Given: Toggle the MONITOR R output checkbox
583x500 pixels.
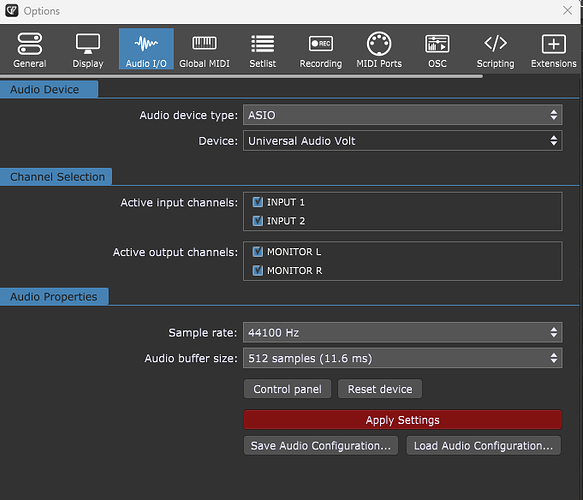Looking at the screenshot, I should tap(258, 271).
